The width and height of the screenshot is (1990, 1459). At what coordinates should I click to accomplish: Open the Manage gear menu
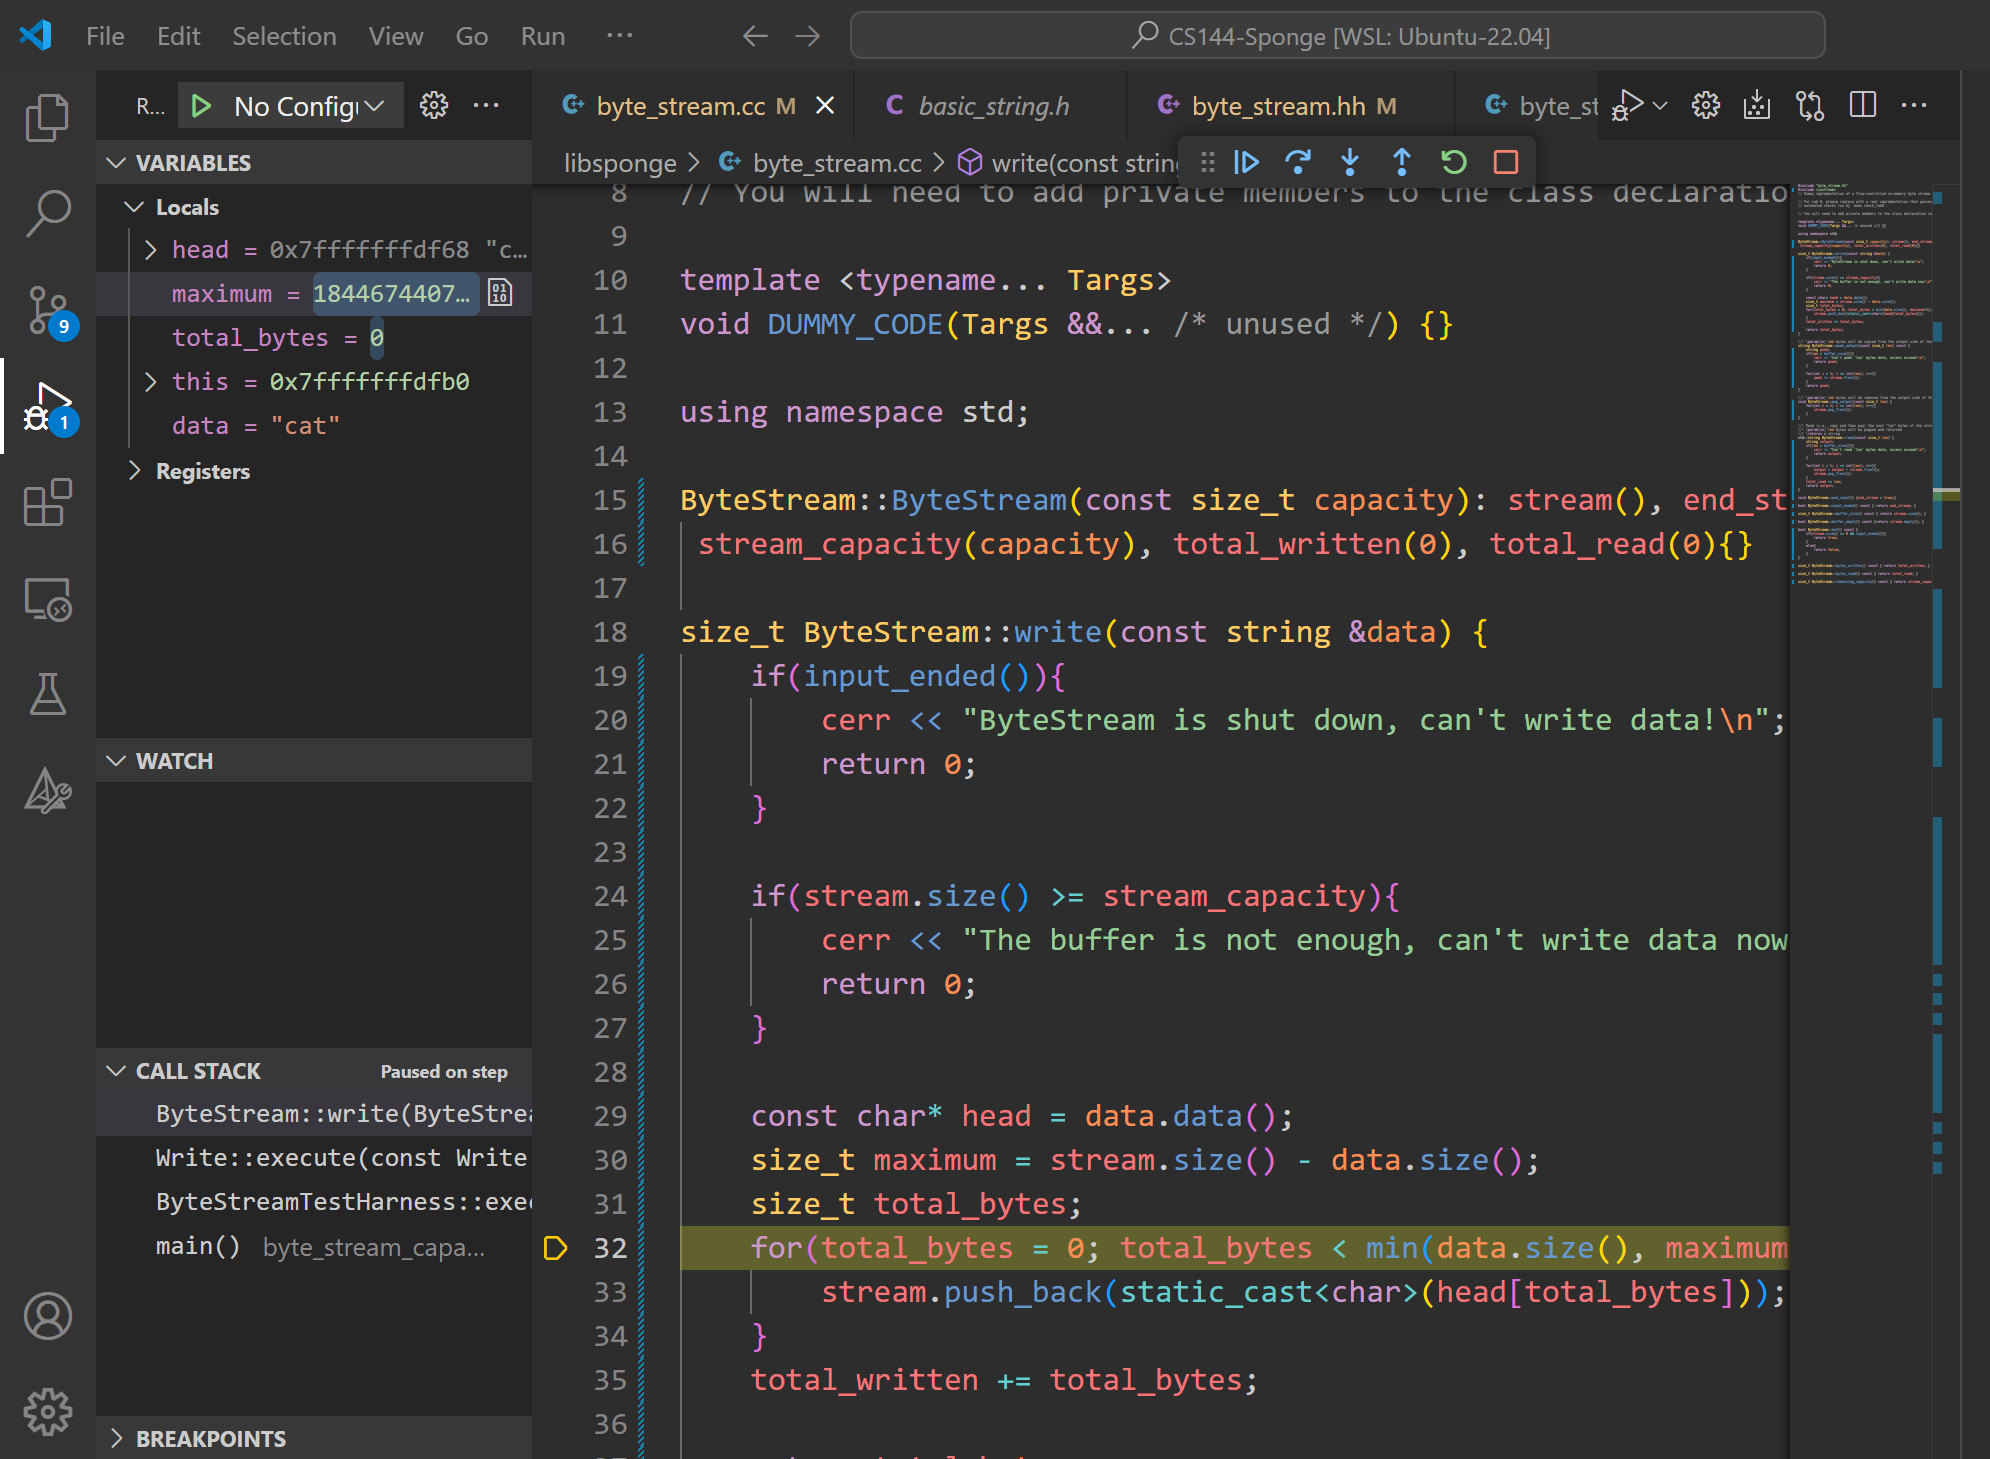click(47, 1412)
